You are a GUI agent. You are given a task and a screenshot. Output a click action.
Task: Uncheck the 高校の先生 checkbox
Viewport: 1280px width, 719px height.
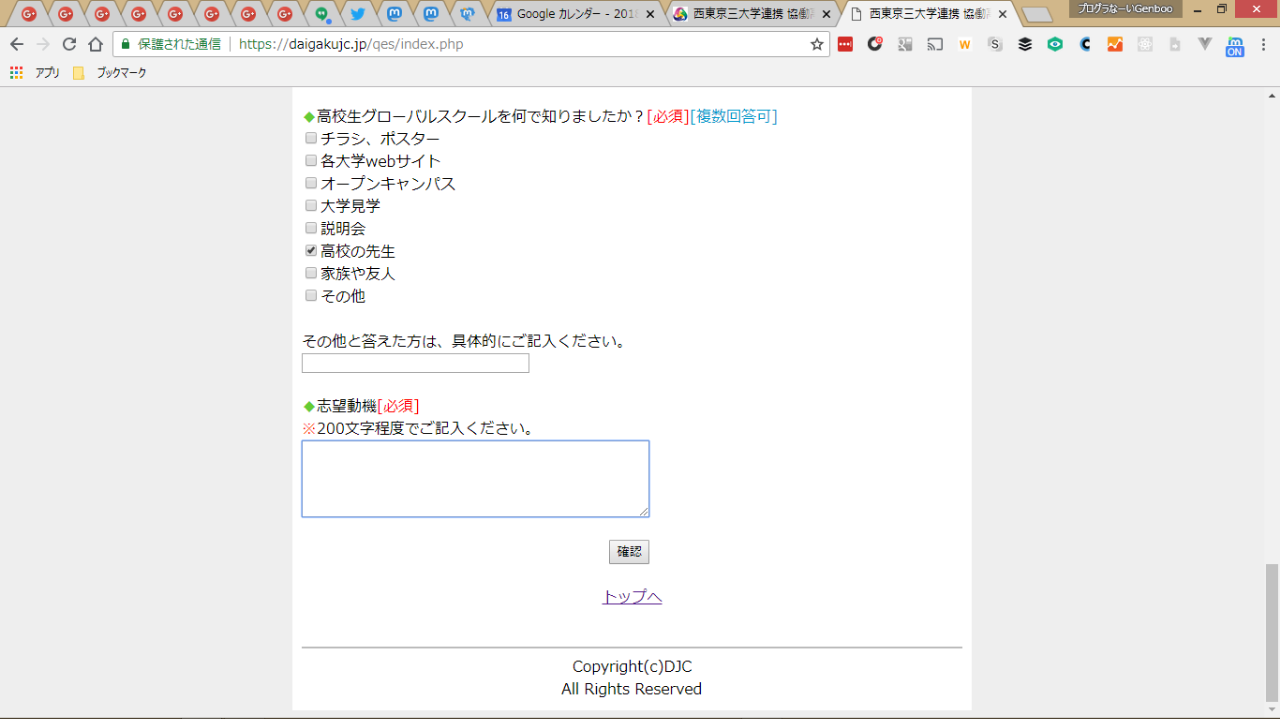pyautogui.click(x=311, y=251)
